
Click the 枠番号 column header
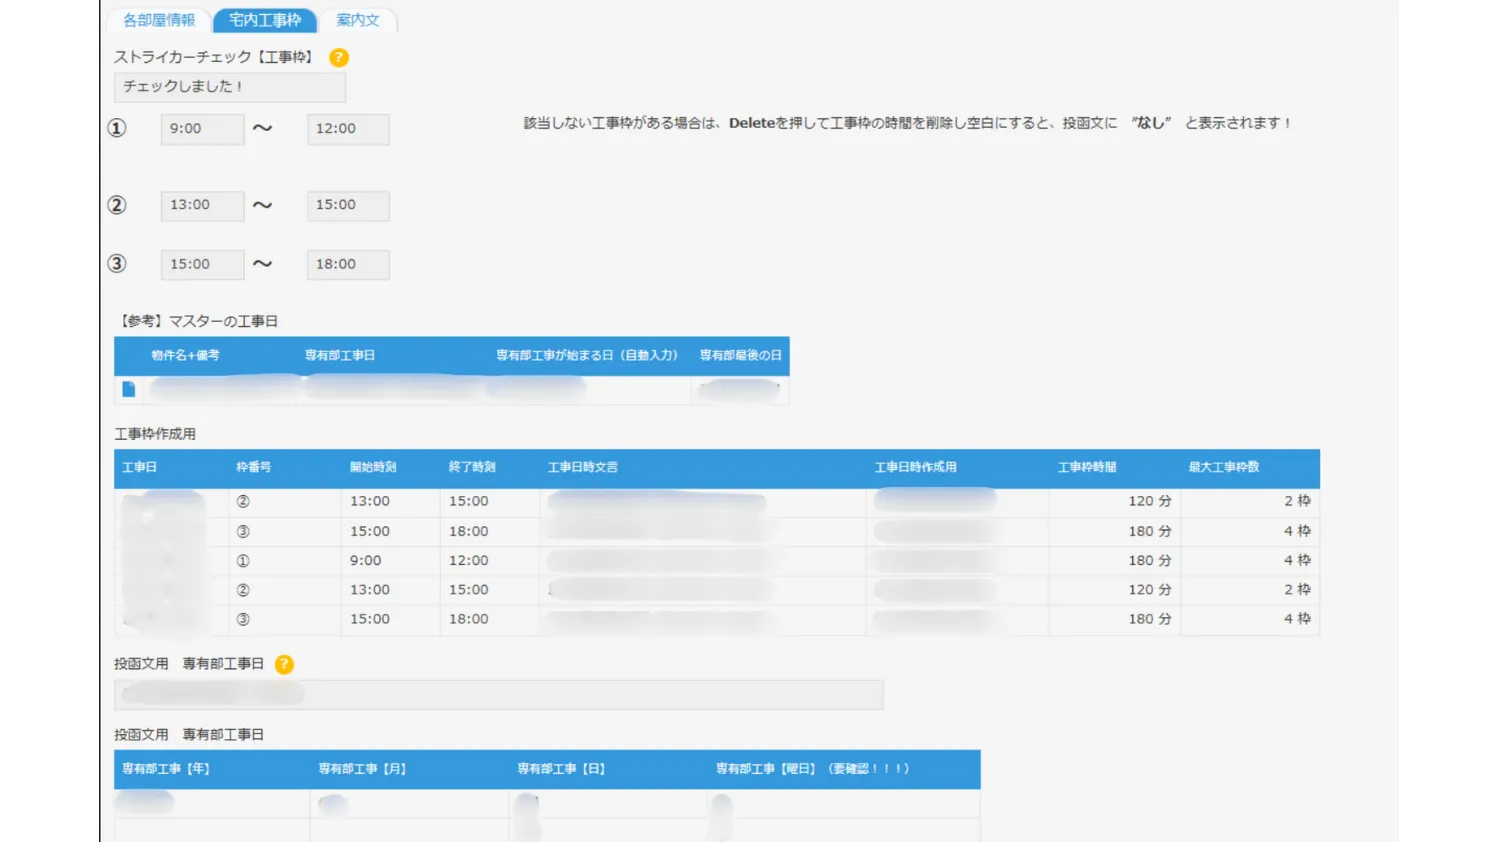[253, 467]
